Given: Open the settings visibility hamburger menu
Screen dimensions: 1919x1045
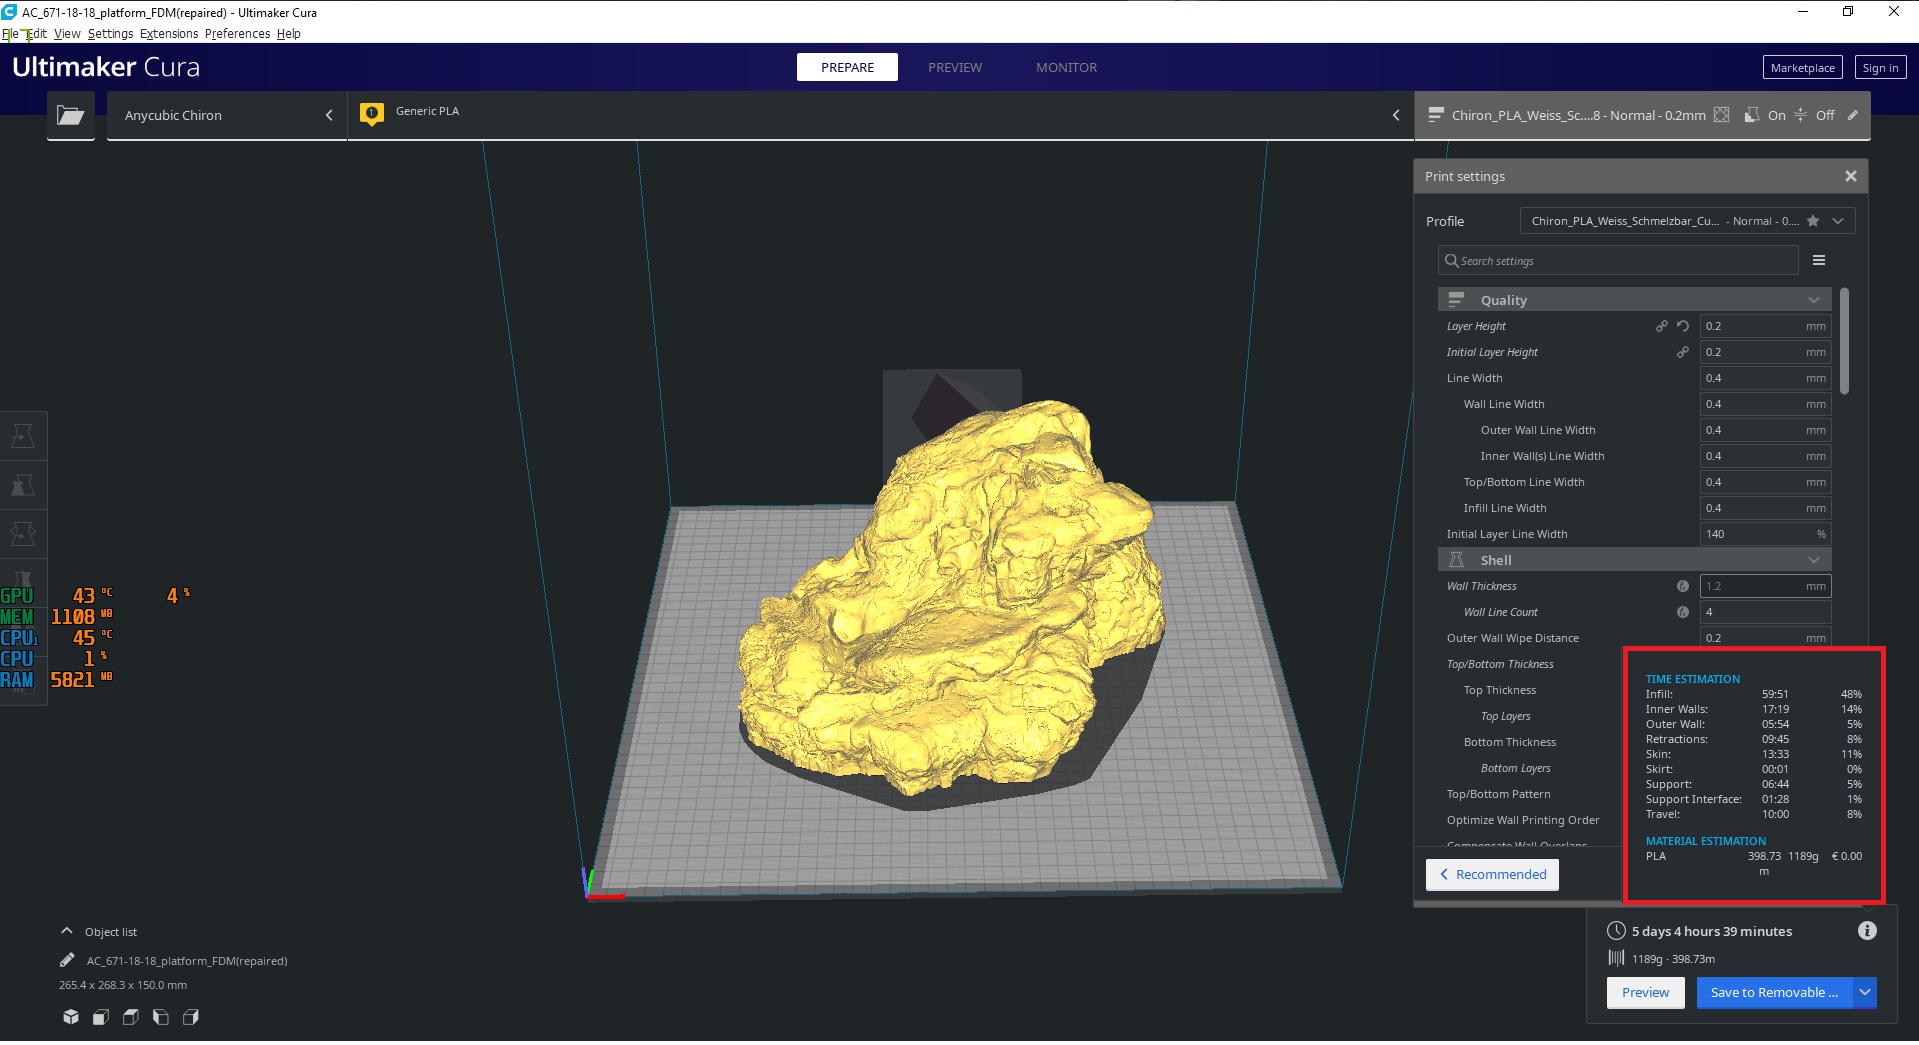Looking at the screenshot, I should pos(1819,260).
